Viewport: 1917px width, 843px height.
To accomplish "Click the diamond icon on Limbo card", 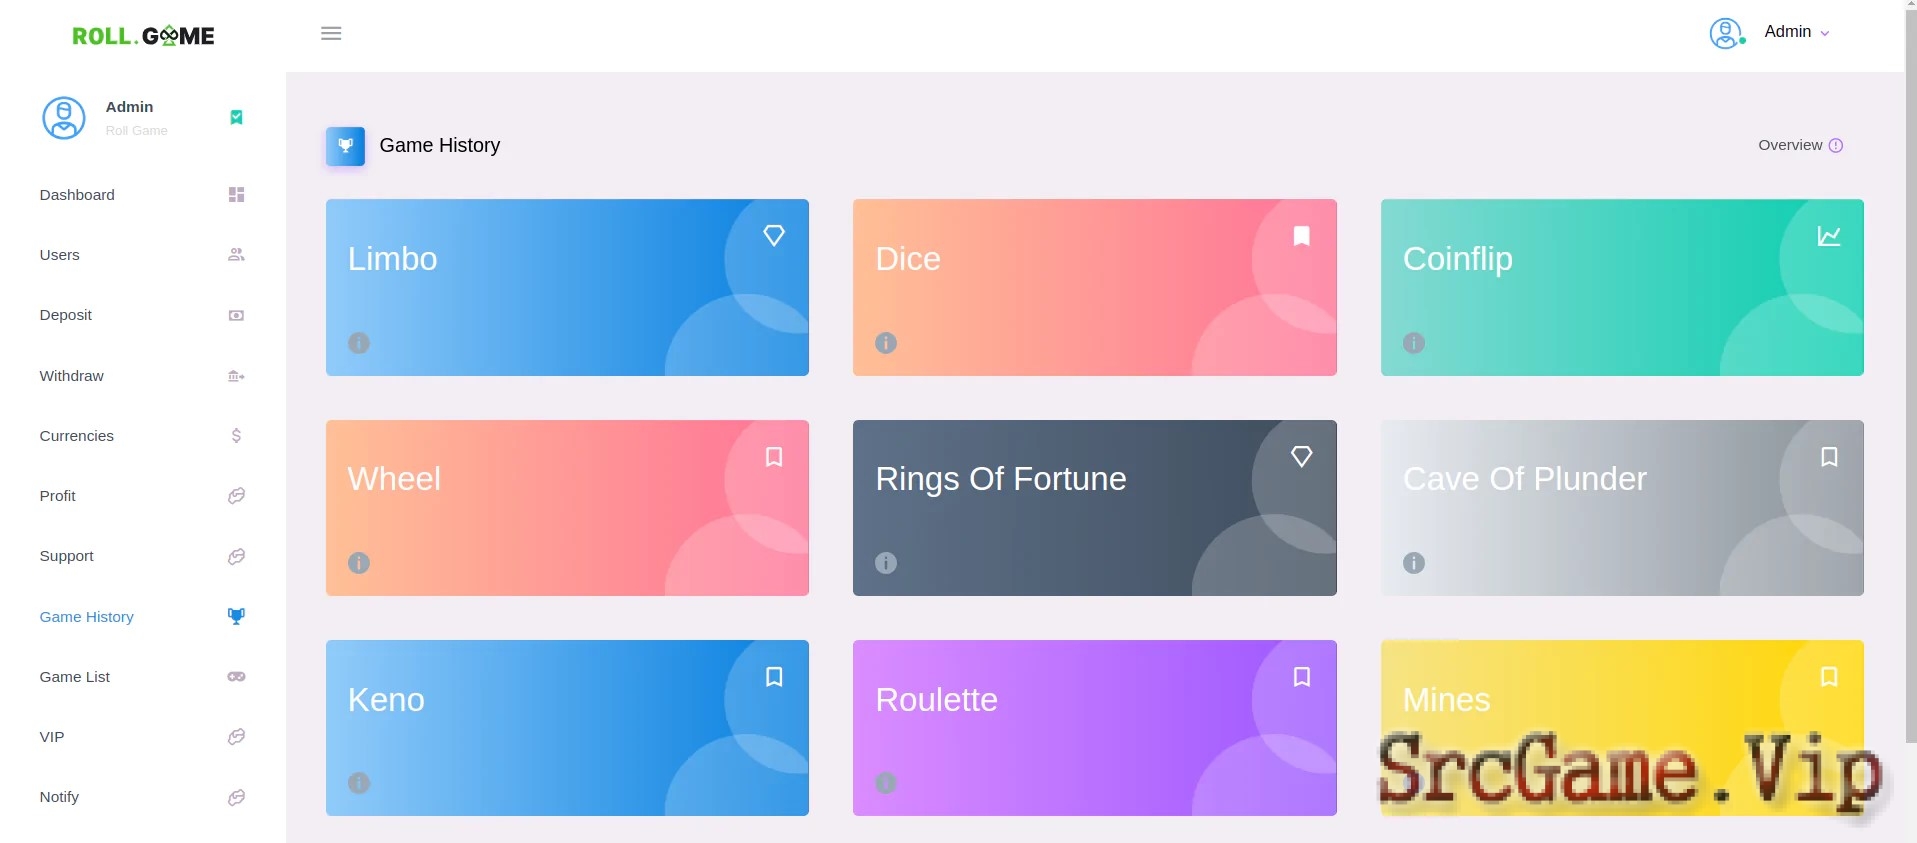I will (774, 236).
